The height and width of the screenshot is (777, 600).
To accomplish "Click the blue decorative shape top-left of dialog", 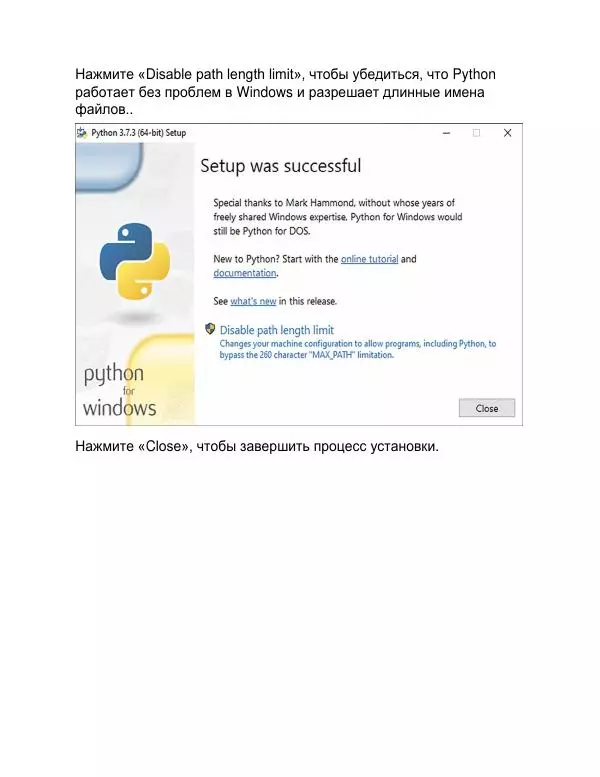I will 109,167.
